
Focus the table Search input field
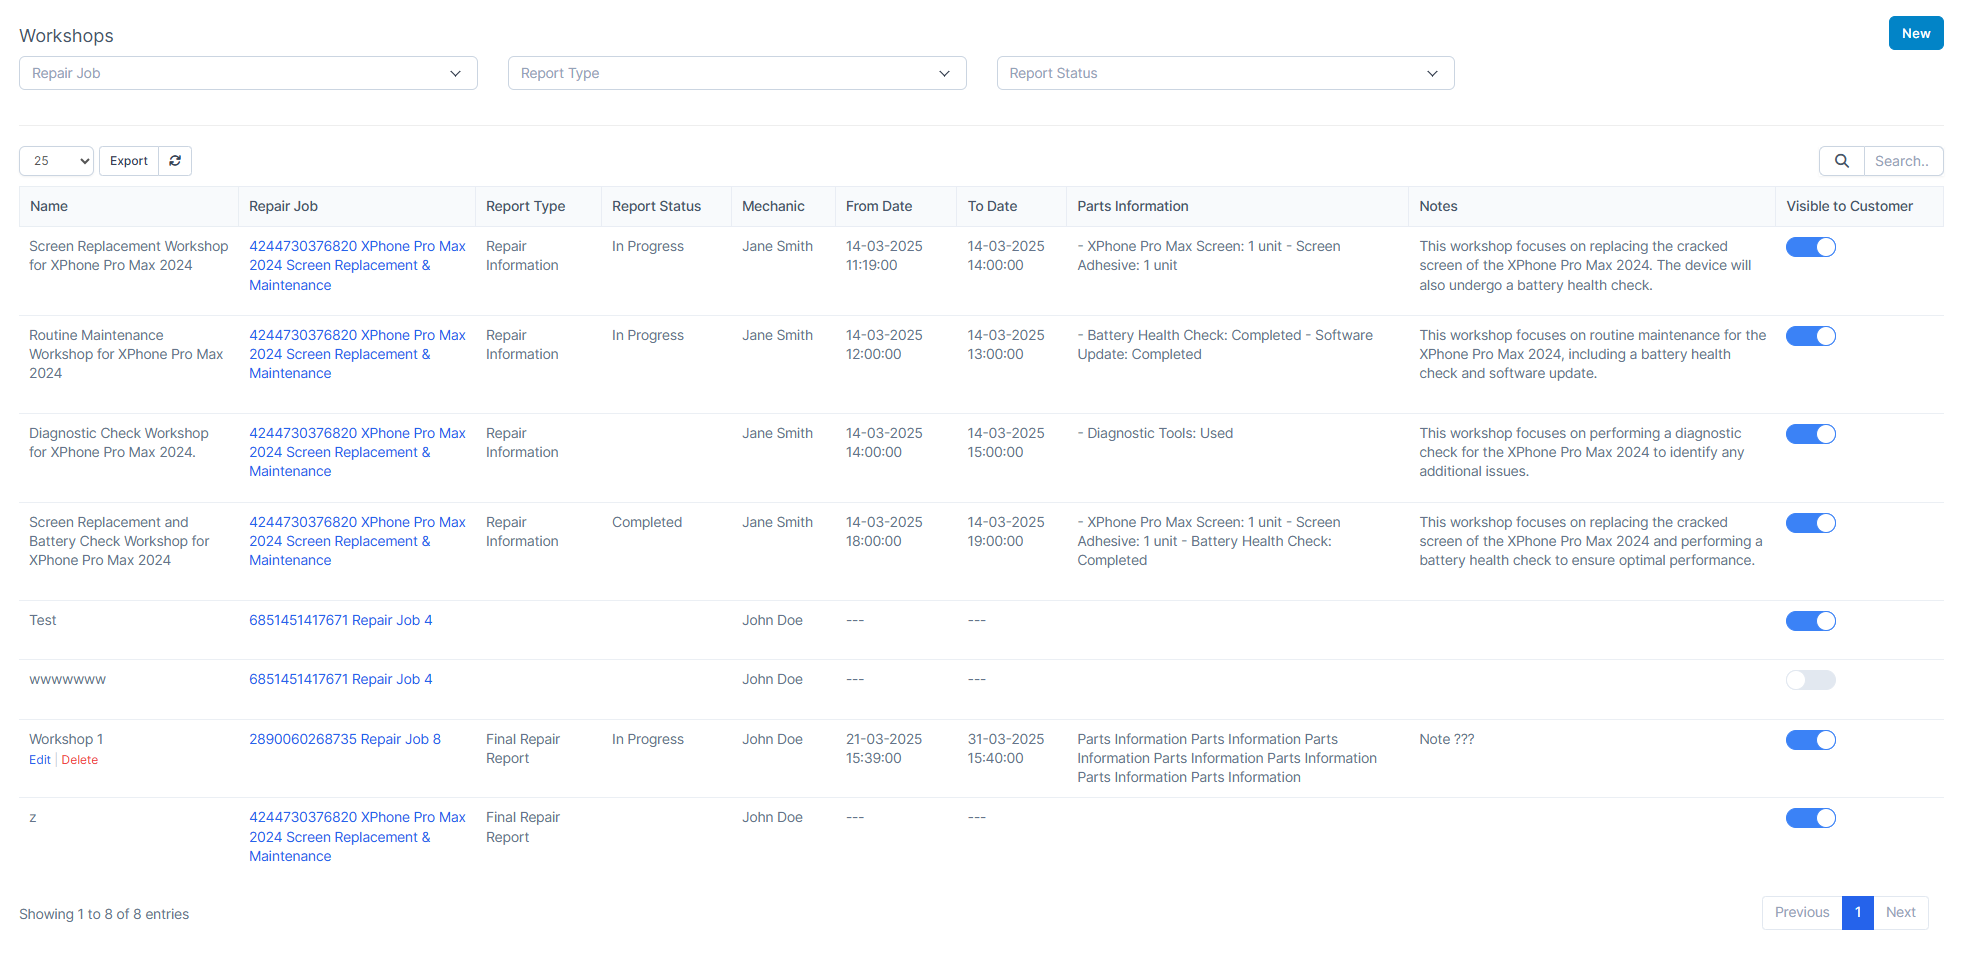[1902, 161]
